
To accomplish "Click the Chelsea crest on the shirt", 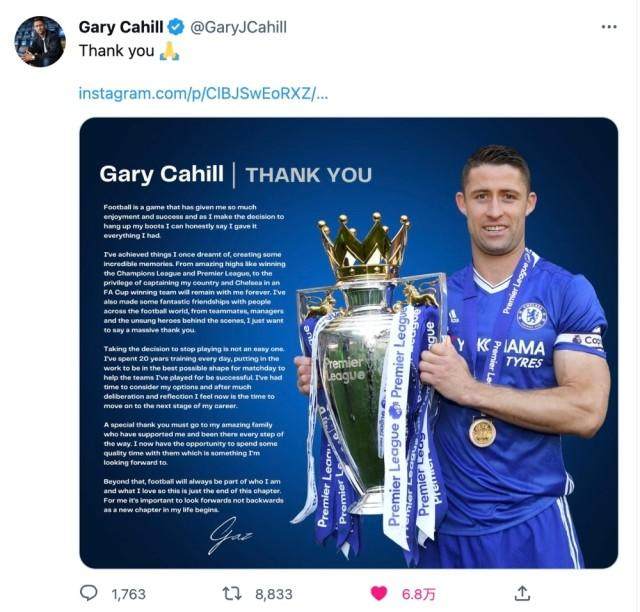I will pos(532,316).
